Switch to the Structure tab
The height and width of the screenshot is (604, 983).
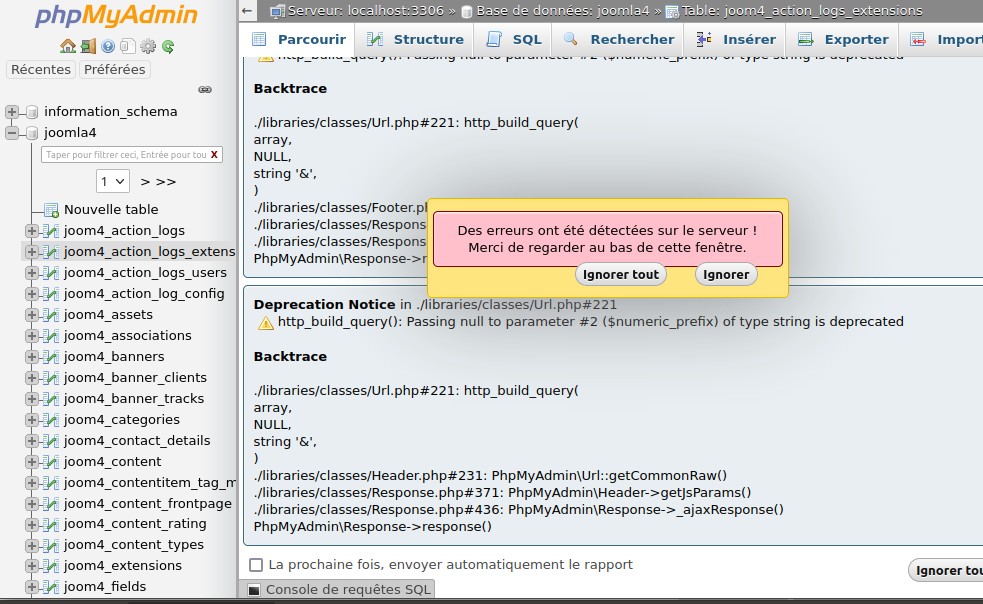pos(415,40)
